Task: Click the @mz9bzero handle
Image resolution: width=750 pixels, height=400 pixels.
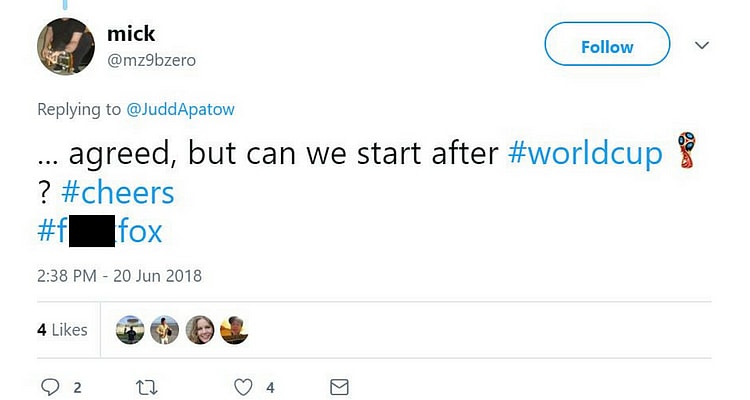Action: coord(151,60)
